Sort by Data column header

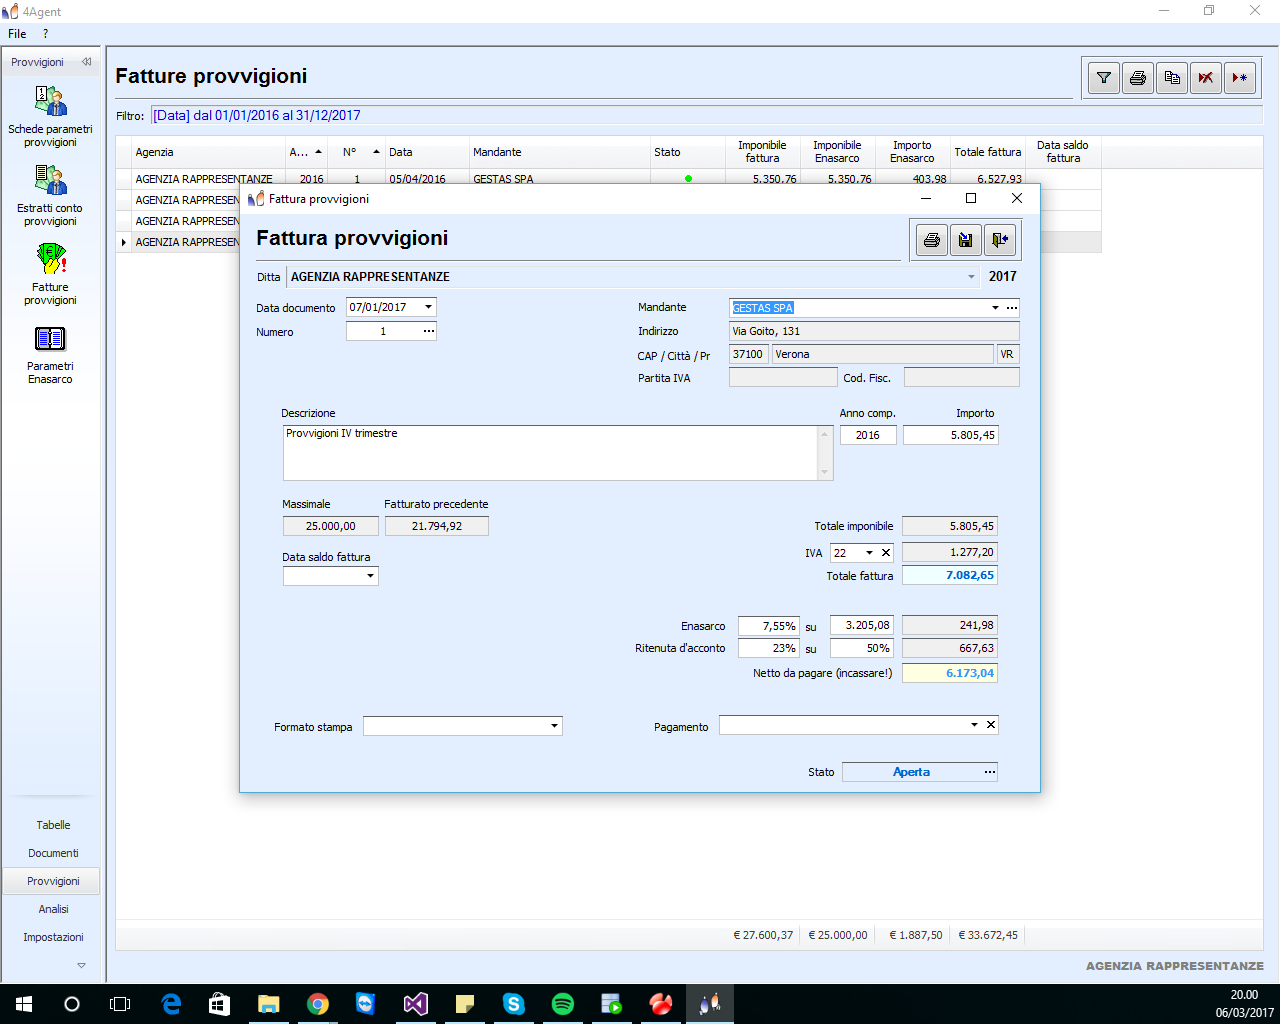(427, 152)
